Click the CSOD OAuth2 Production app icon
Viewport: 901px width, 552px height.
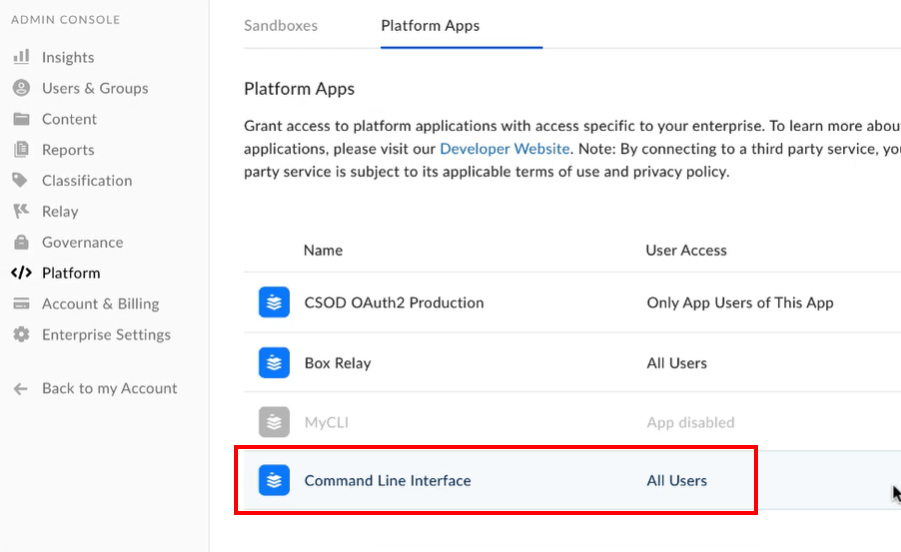[274, 302]
